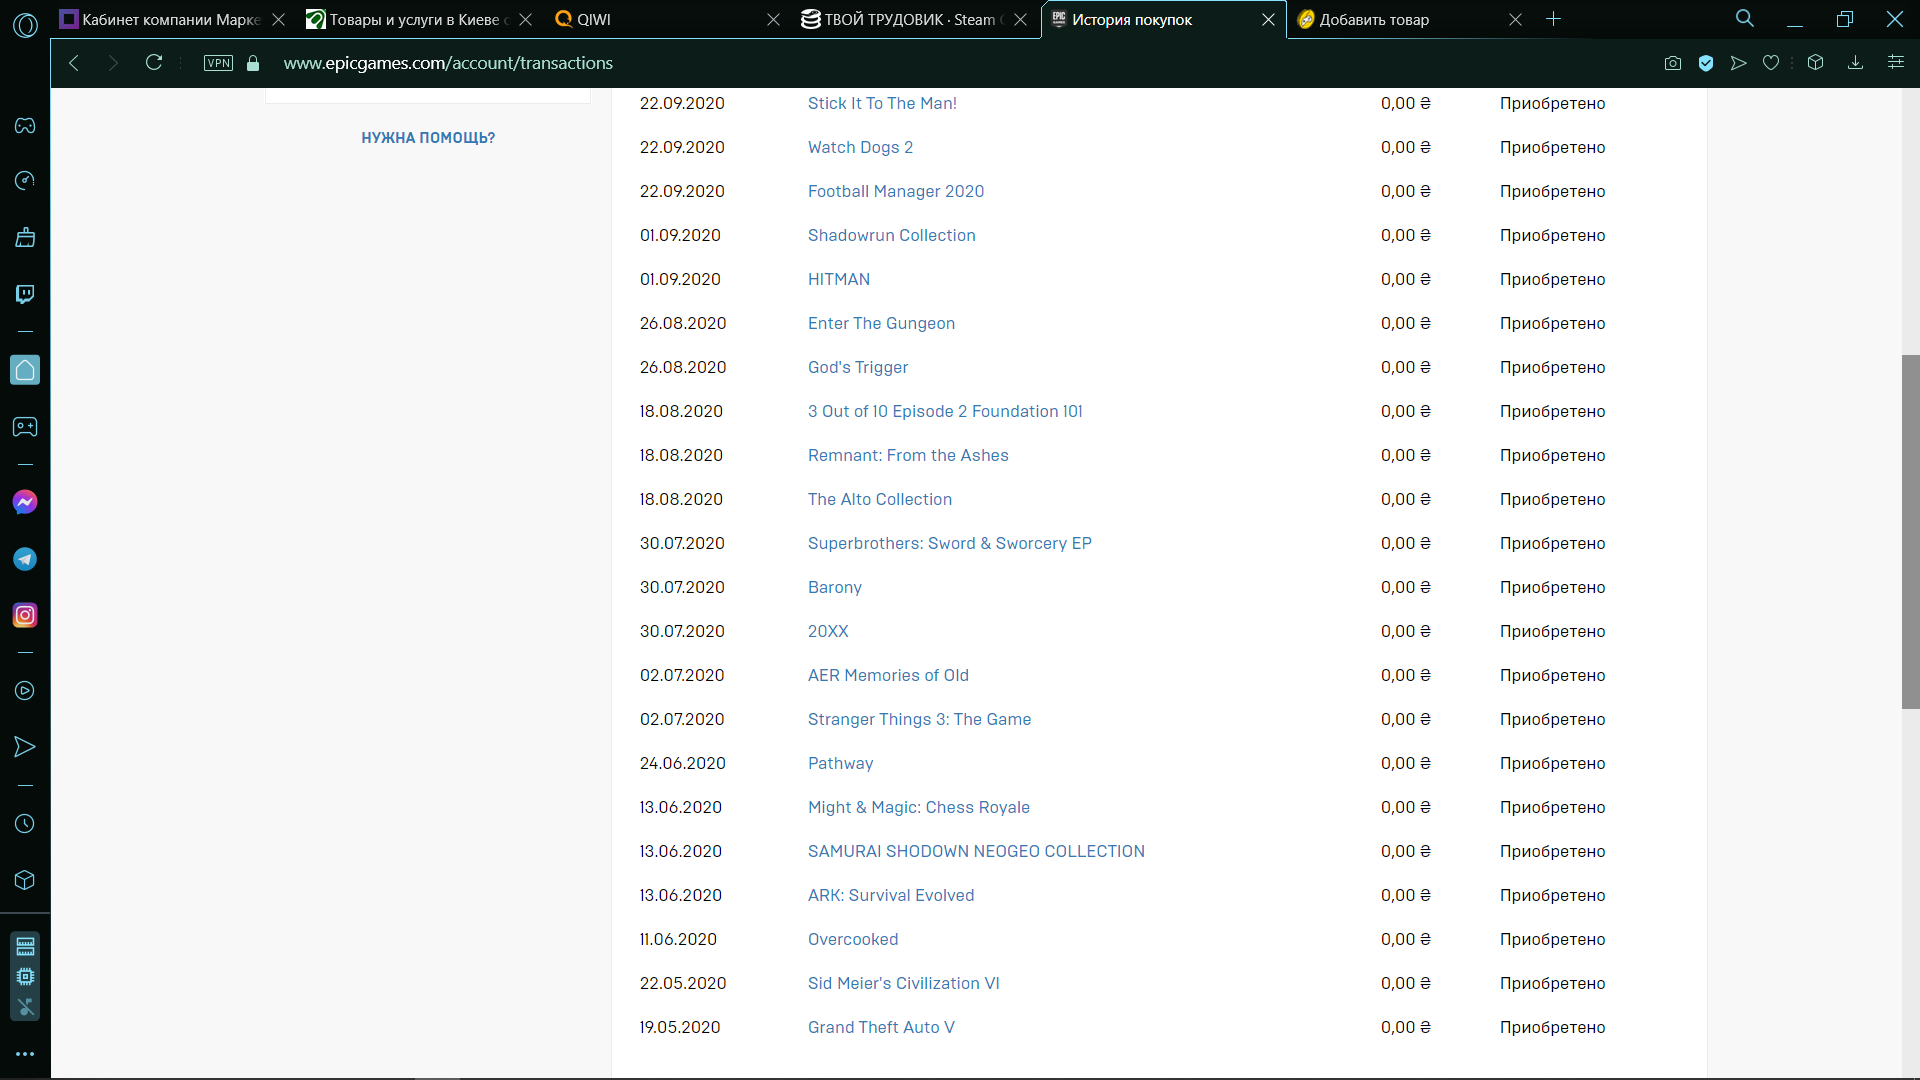This screenshot has width=1920, height=1080.
Task: Open Sid Meier's Civilization VI link
Action: tap(904, 983)
